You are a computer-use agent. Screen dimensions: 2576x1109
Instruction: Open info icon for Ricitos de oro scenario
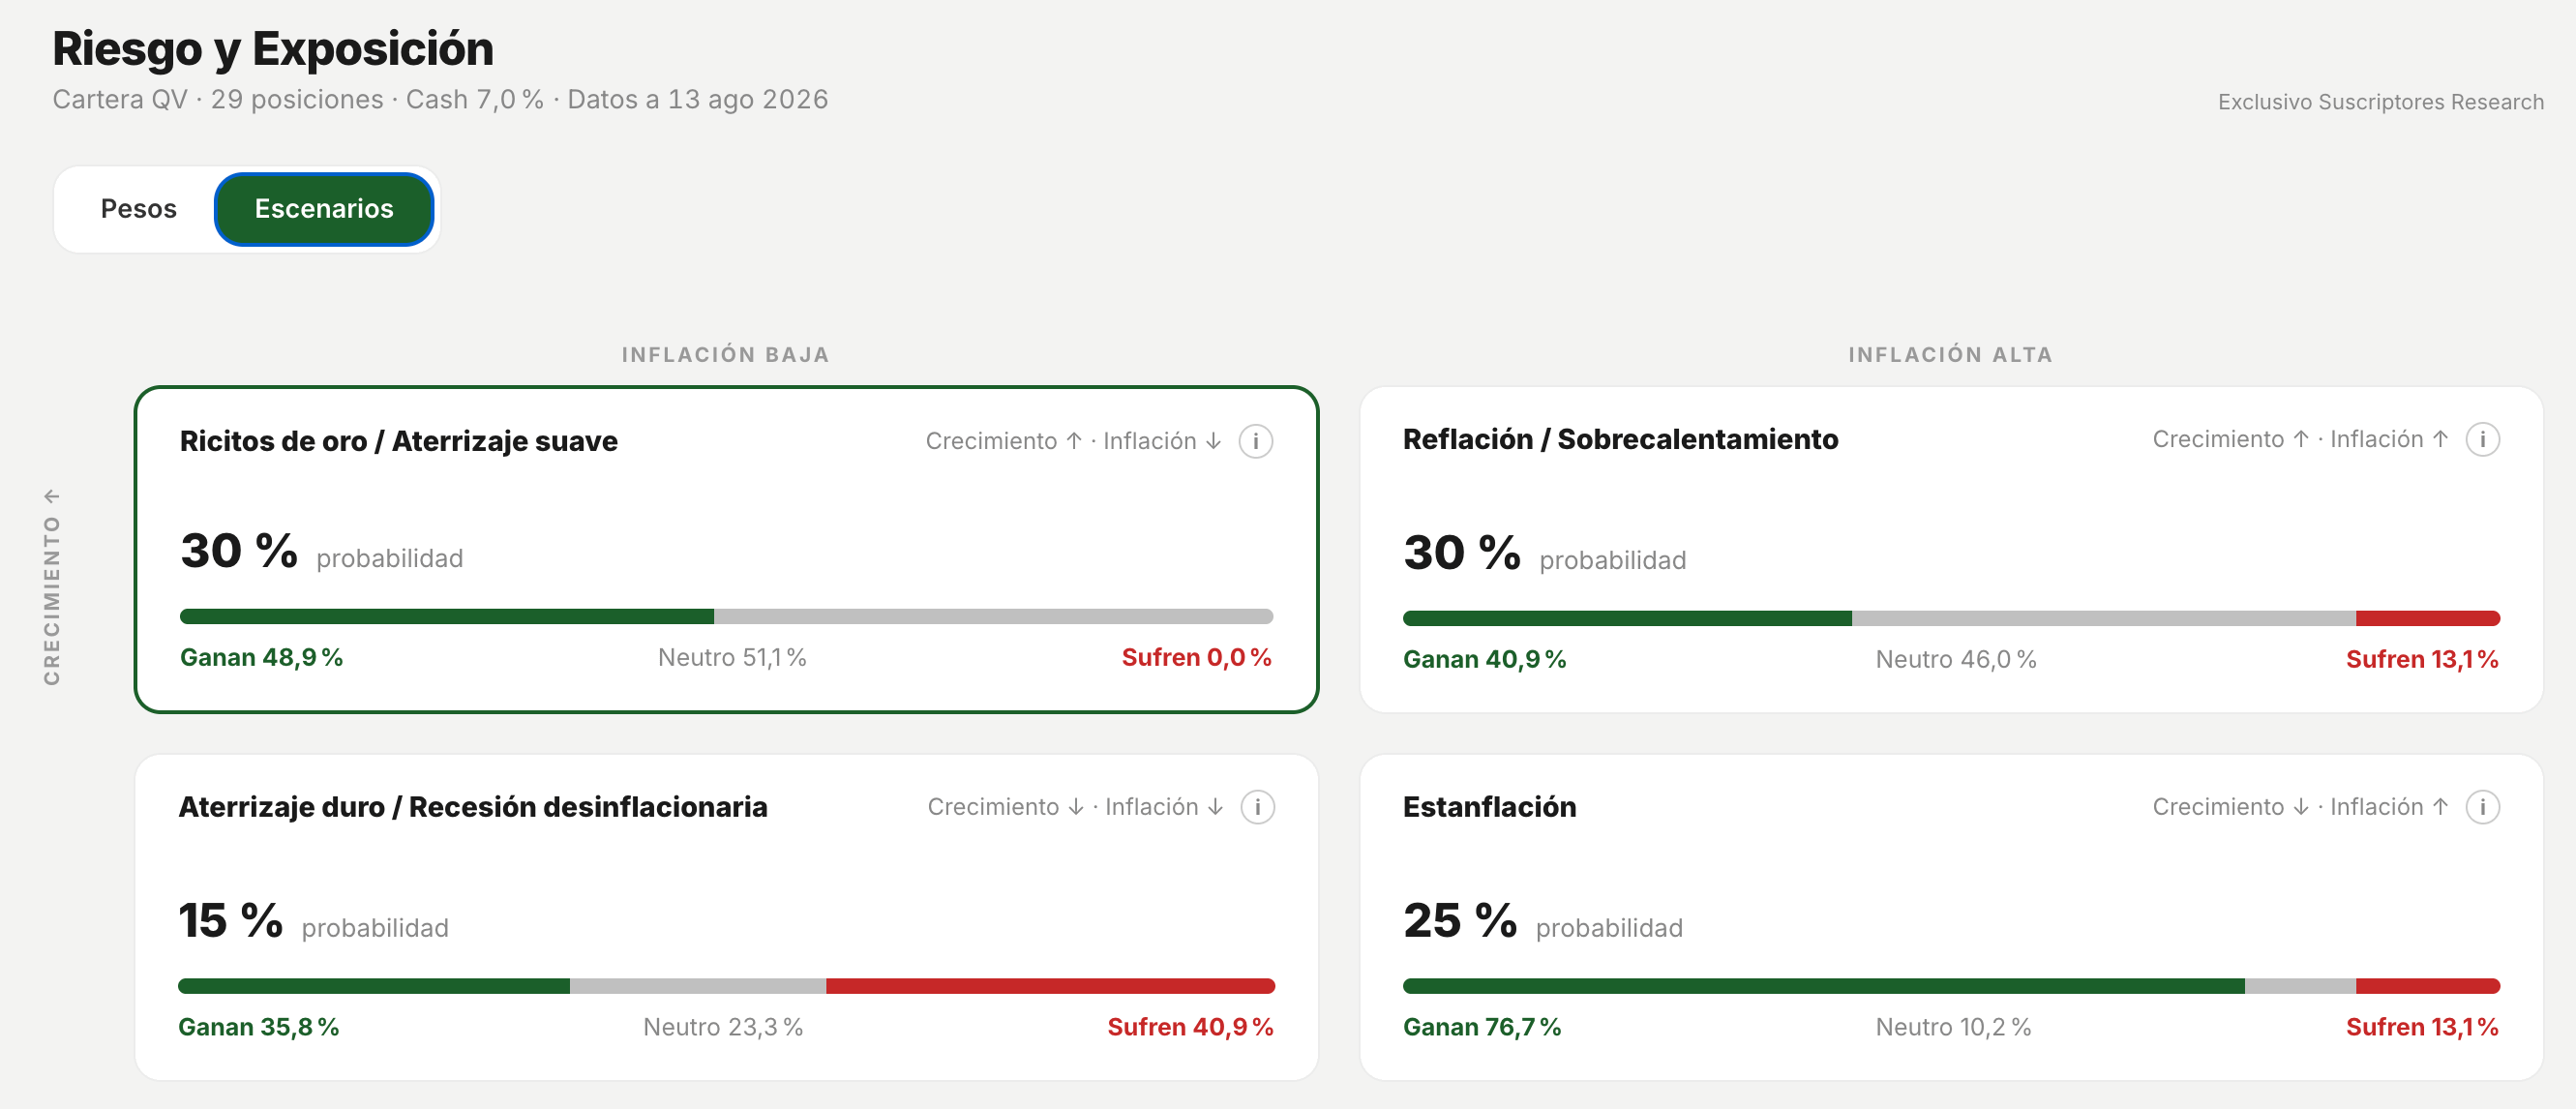click(1255, 441)
